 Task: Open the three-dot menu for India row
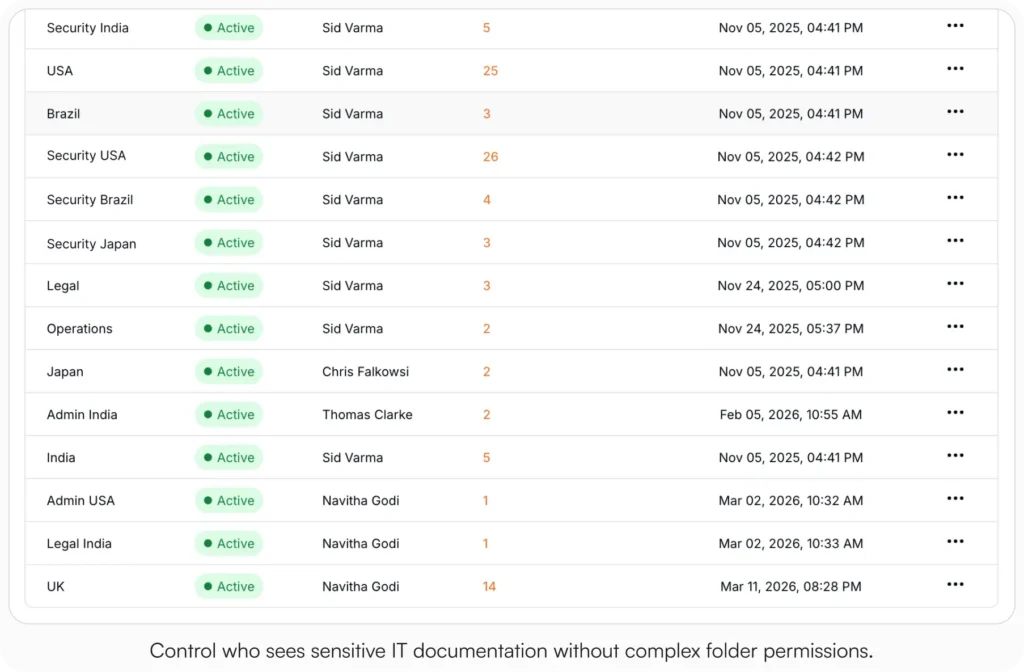(955, 456)
